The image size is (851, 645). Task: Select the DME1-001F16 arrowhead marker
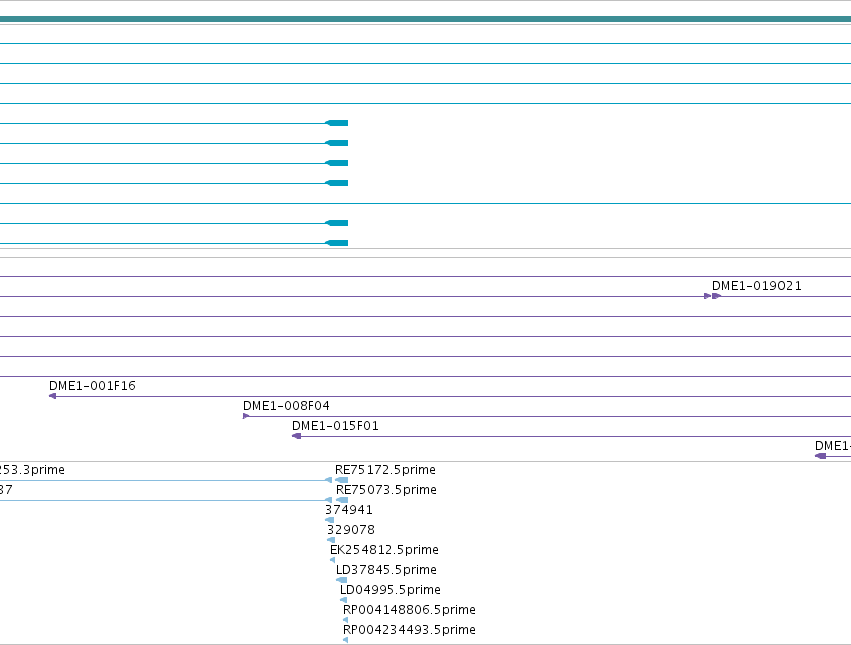click(53, 396)
